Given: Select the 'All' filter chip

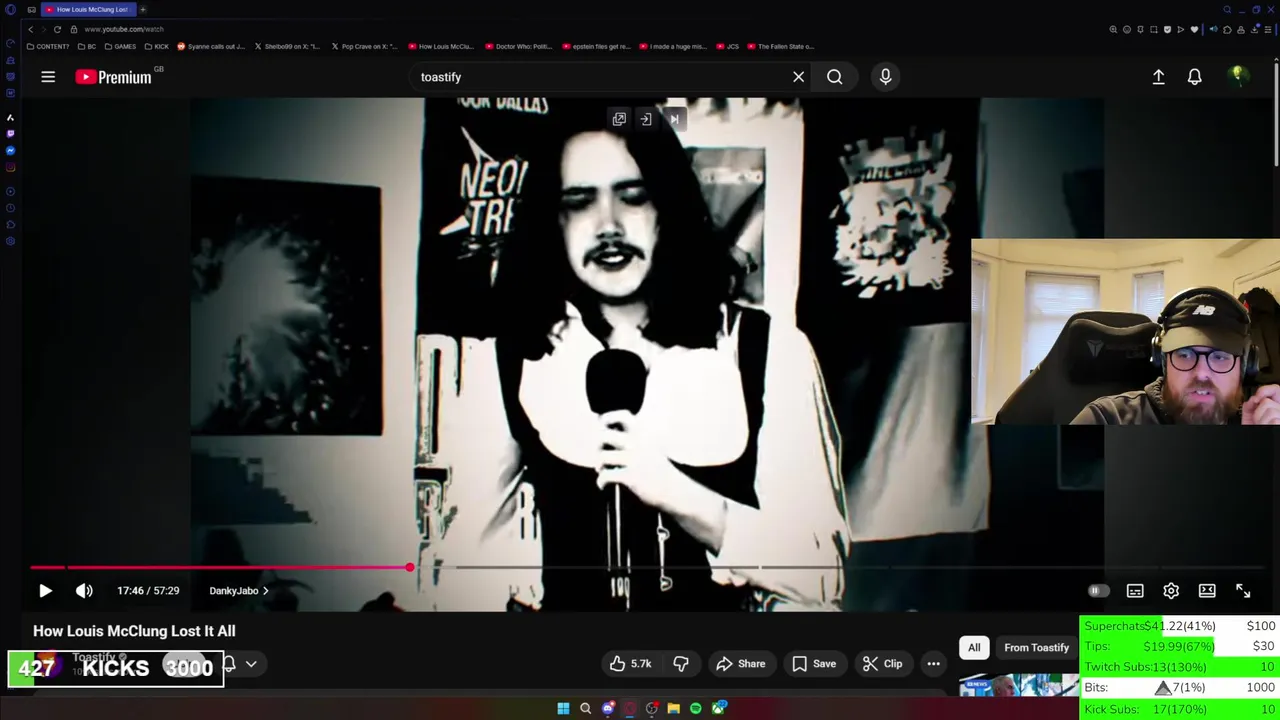Looking at the screenshot, I should coord(974,648).
